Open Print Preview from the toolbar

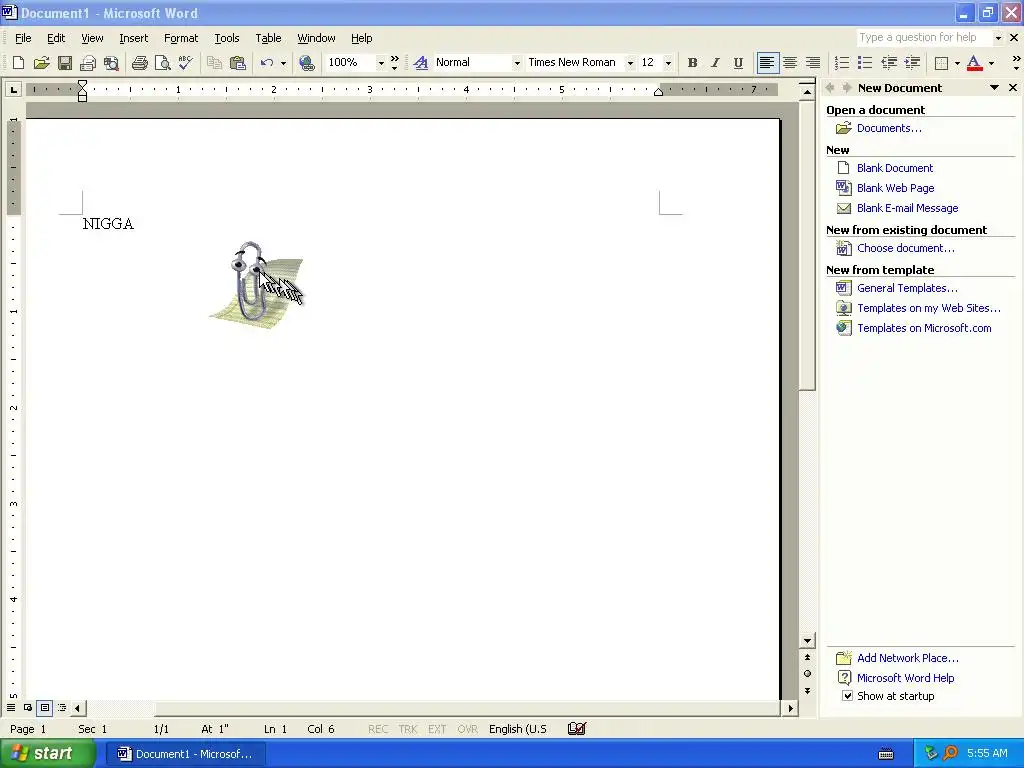click(x=163, y=63)
